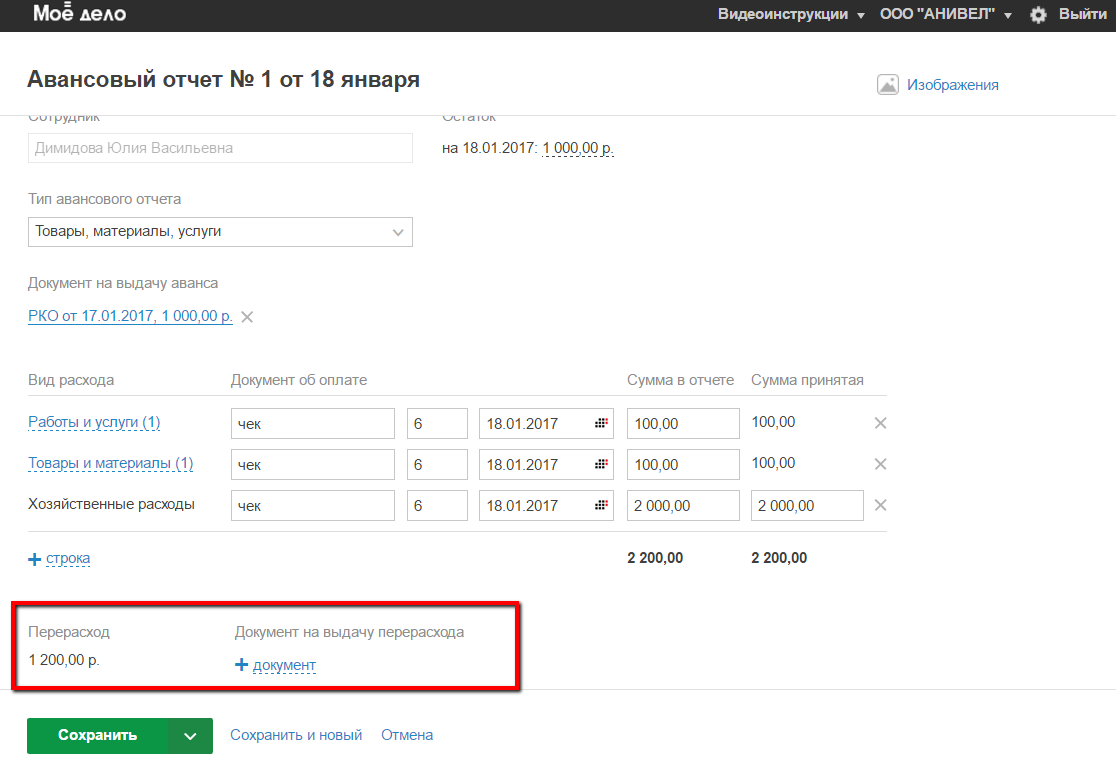Open settings gear icon in header
The image size is (1116, 769).
click(1038, 14)
